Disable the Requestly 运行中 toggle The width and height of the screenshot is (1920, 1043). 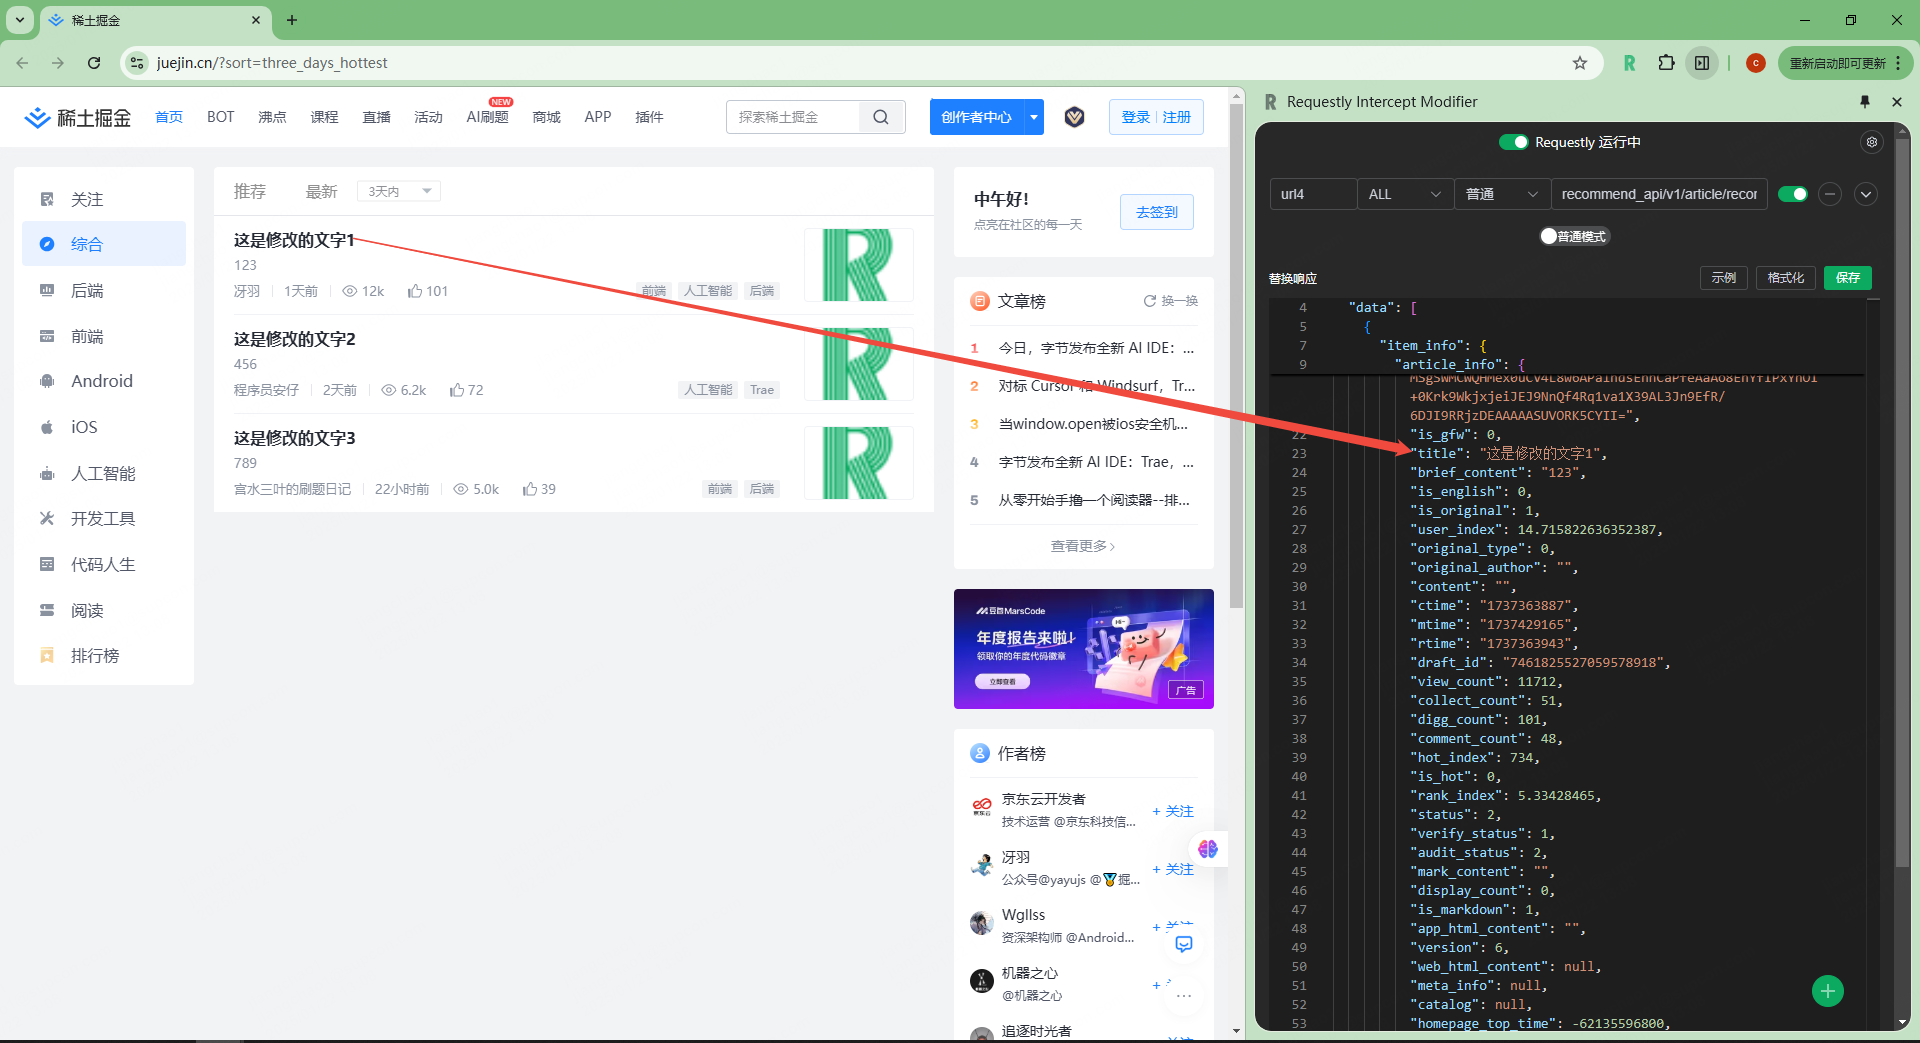1514,141
